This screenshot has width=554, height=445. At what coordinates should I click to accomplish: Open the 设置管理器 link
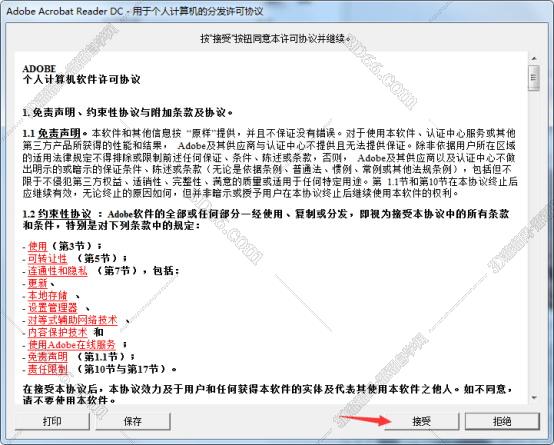(53, 308)
